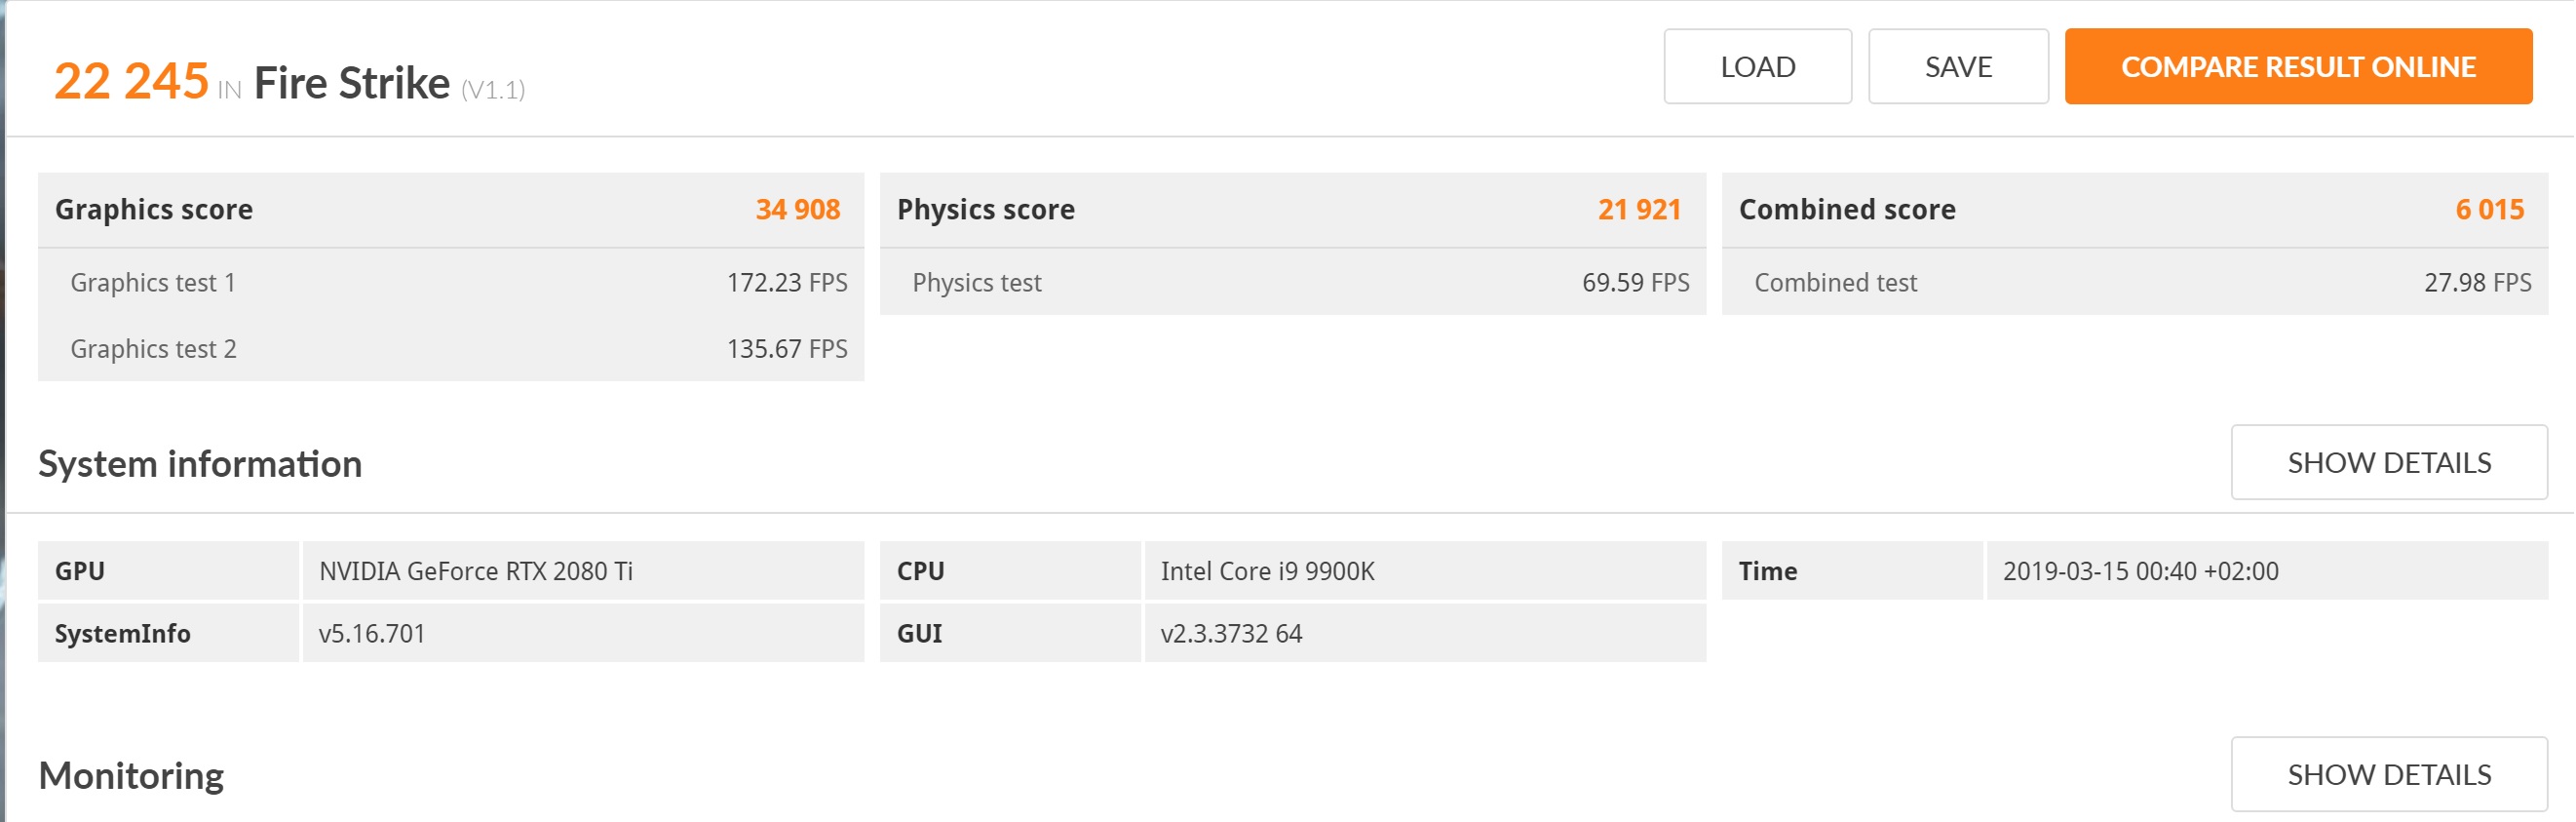Image resolution: width=2576 pixels, height=822 pixels.
Task: Expand Monitoring details
Action: pyautogui.click(x=2388, y=774)
